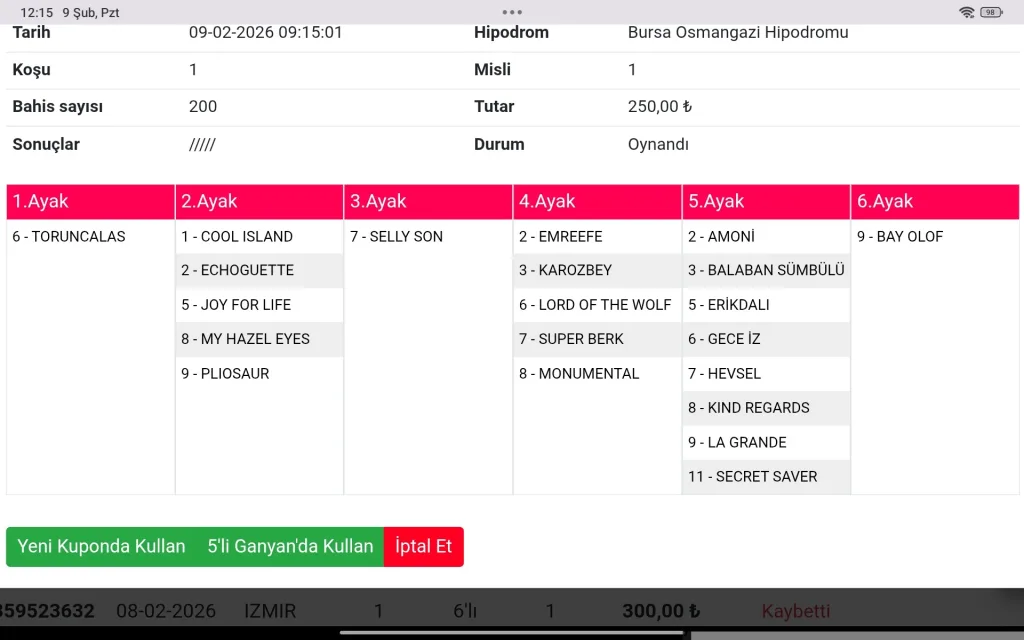Screen dimensions: 1024x640
Task: Select the 1.Ayak column header
Action: 90,201
